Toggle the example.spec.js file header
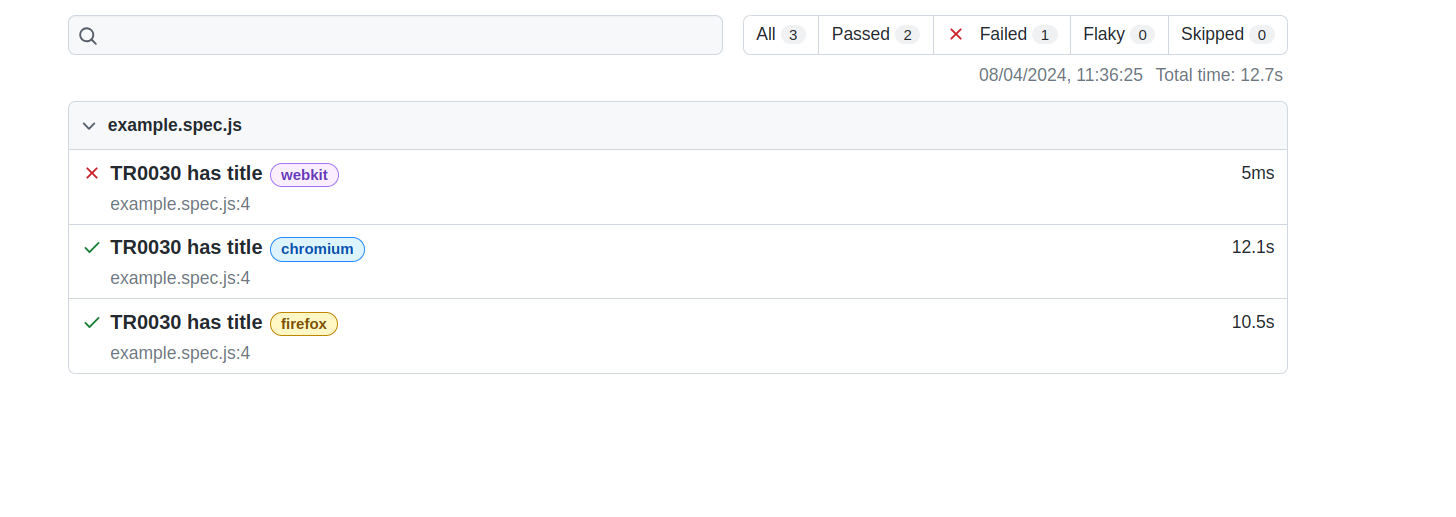 pos(677,126)
